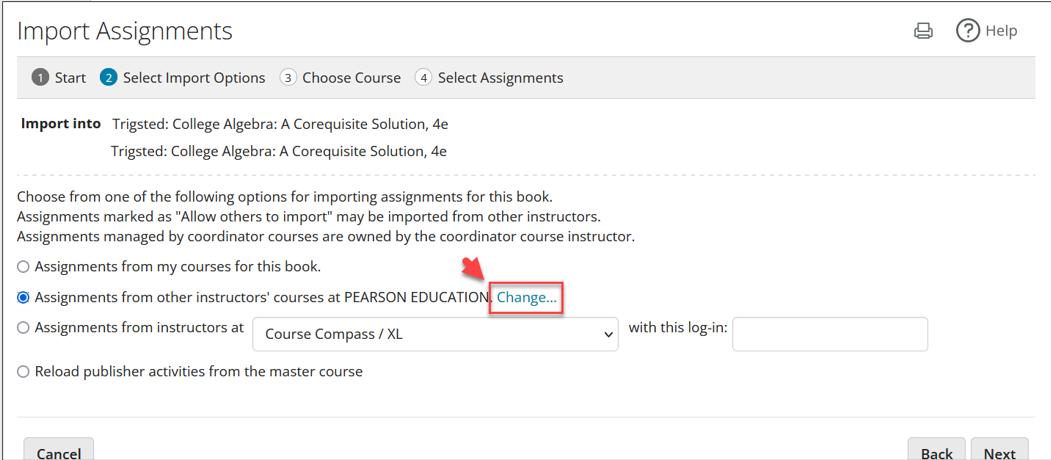Click the 'with this log-in' text field

pos(830,335)
